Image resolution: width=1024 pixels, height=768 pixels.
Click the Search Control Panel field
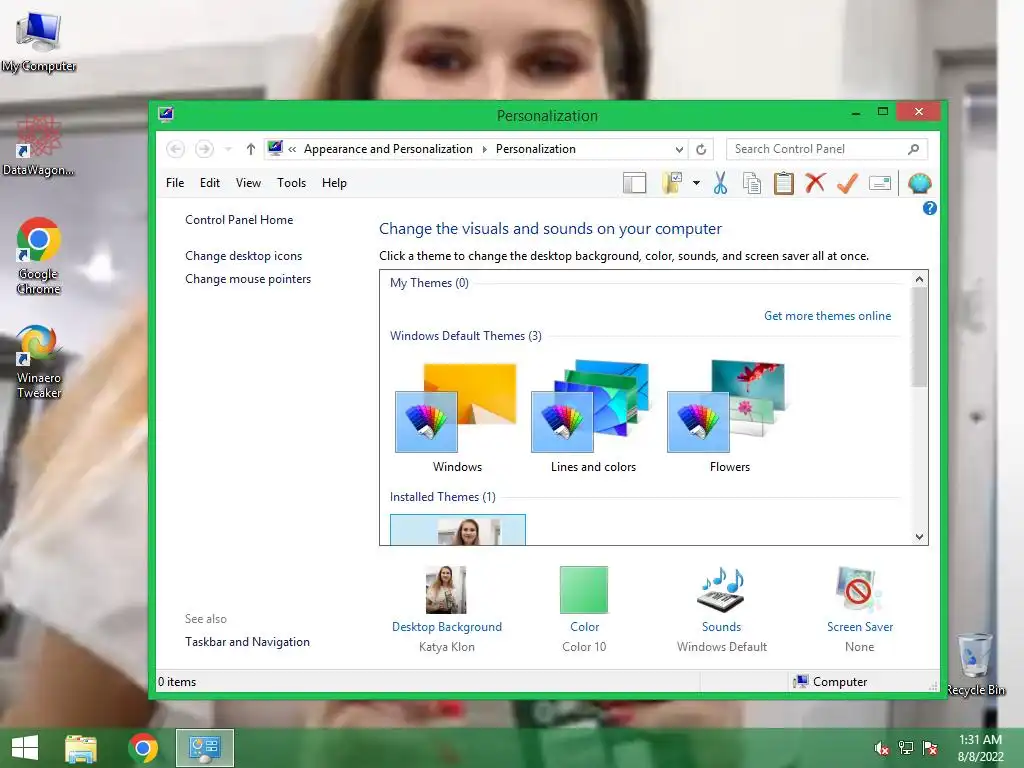pos(826,149)
